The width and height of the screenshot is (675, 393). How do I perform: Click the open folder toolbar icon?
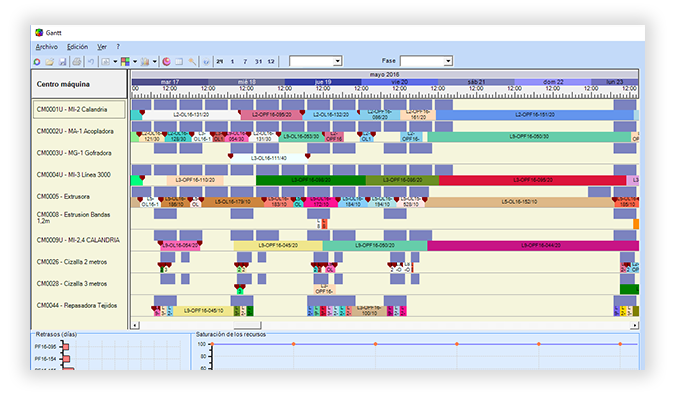click(50, 62)
